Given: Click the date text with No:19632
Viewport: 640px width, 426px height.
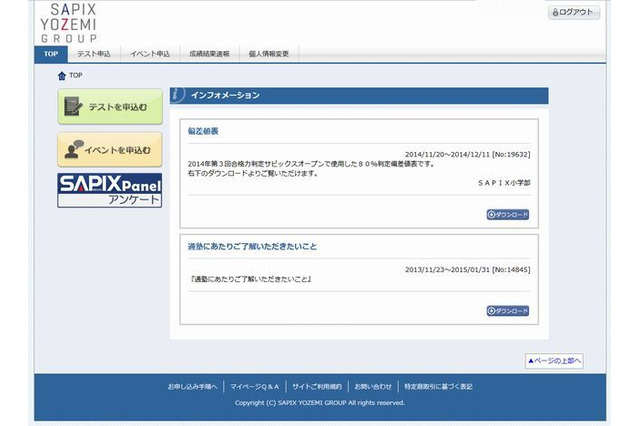Looking at the screenshot, I should pyautogui.click(x=468, y=155).
